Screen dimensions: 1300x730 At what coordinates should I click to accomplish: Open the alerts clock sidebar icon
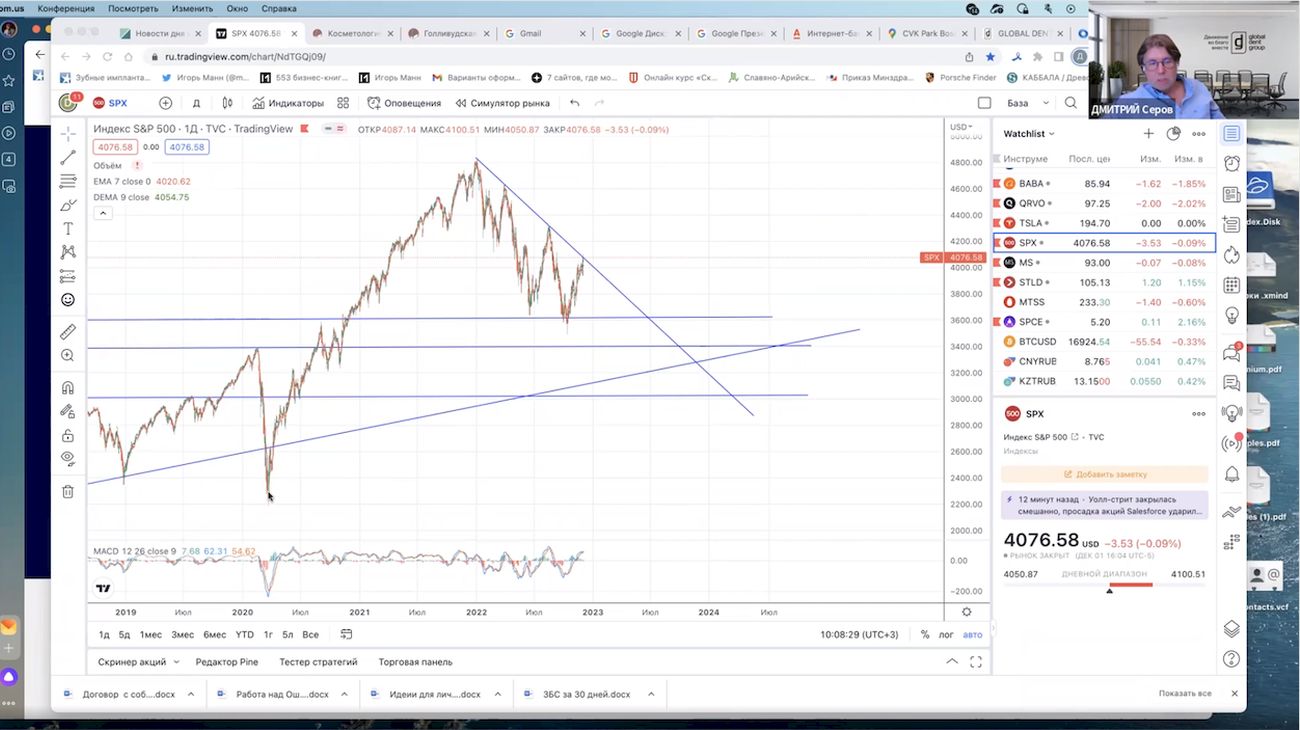tap(1232, 163)
